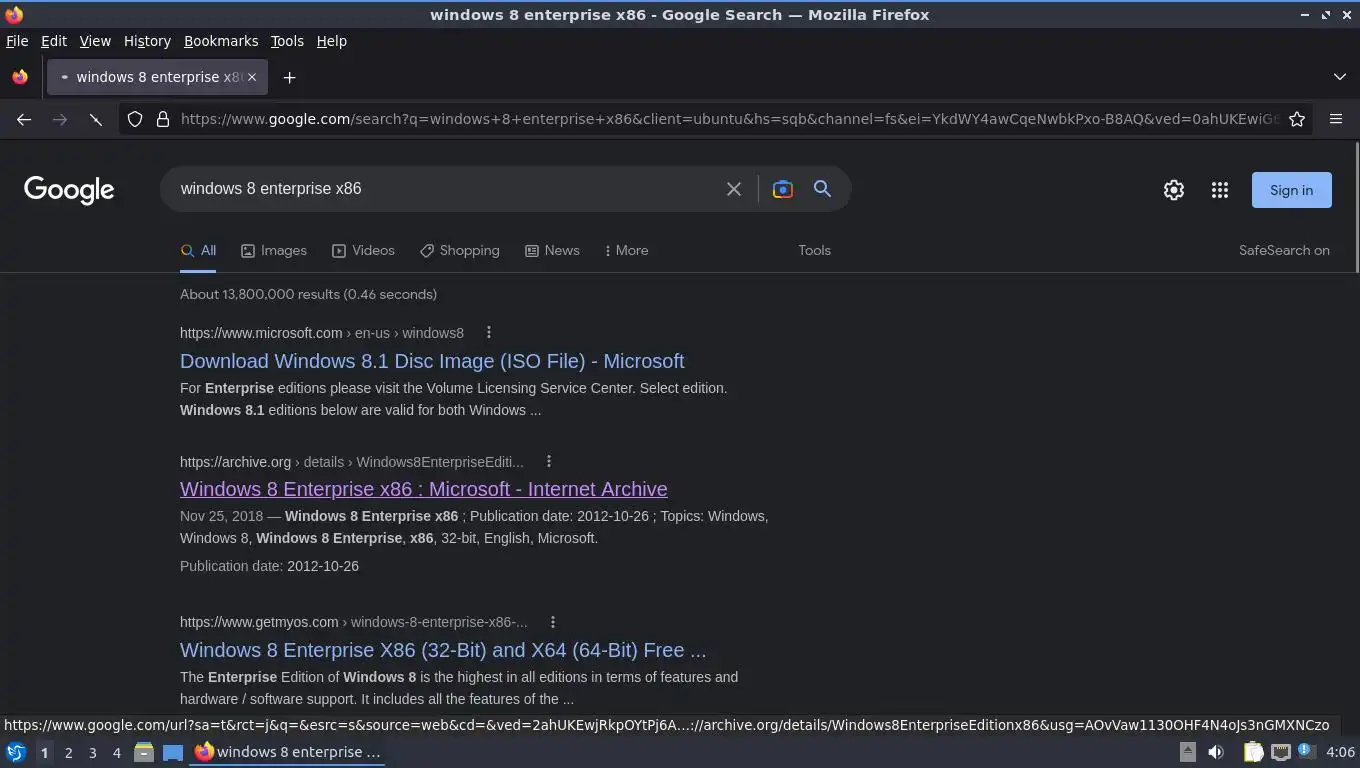This screenshot has width=1360, height=768.
Task: Open the Google apps grid
Action: point(1220,190)
